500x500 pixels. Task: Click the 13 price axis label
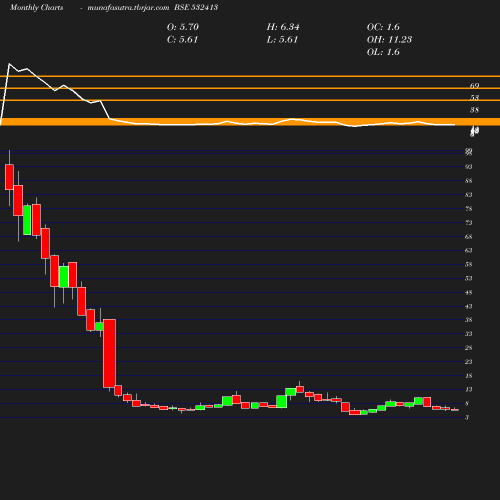coord(469,389)
